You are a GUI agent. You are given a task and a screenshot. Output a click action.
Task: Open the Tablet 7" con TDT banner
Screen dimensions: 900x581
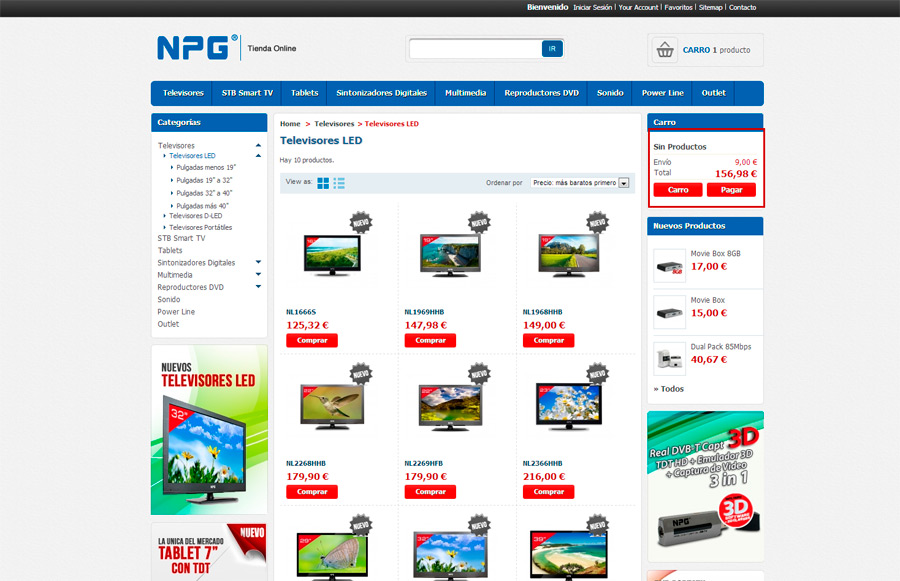coord(209,552)
